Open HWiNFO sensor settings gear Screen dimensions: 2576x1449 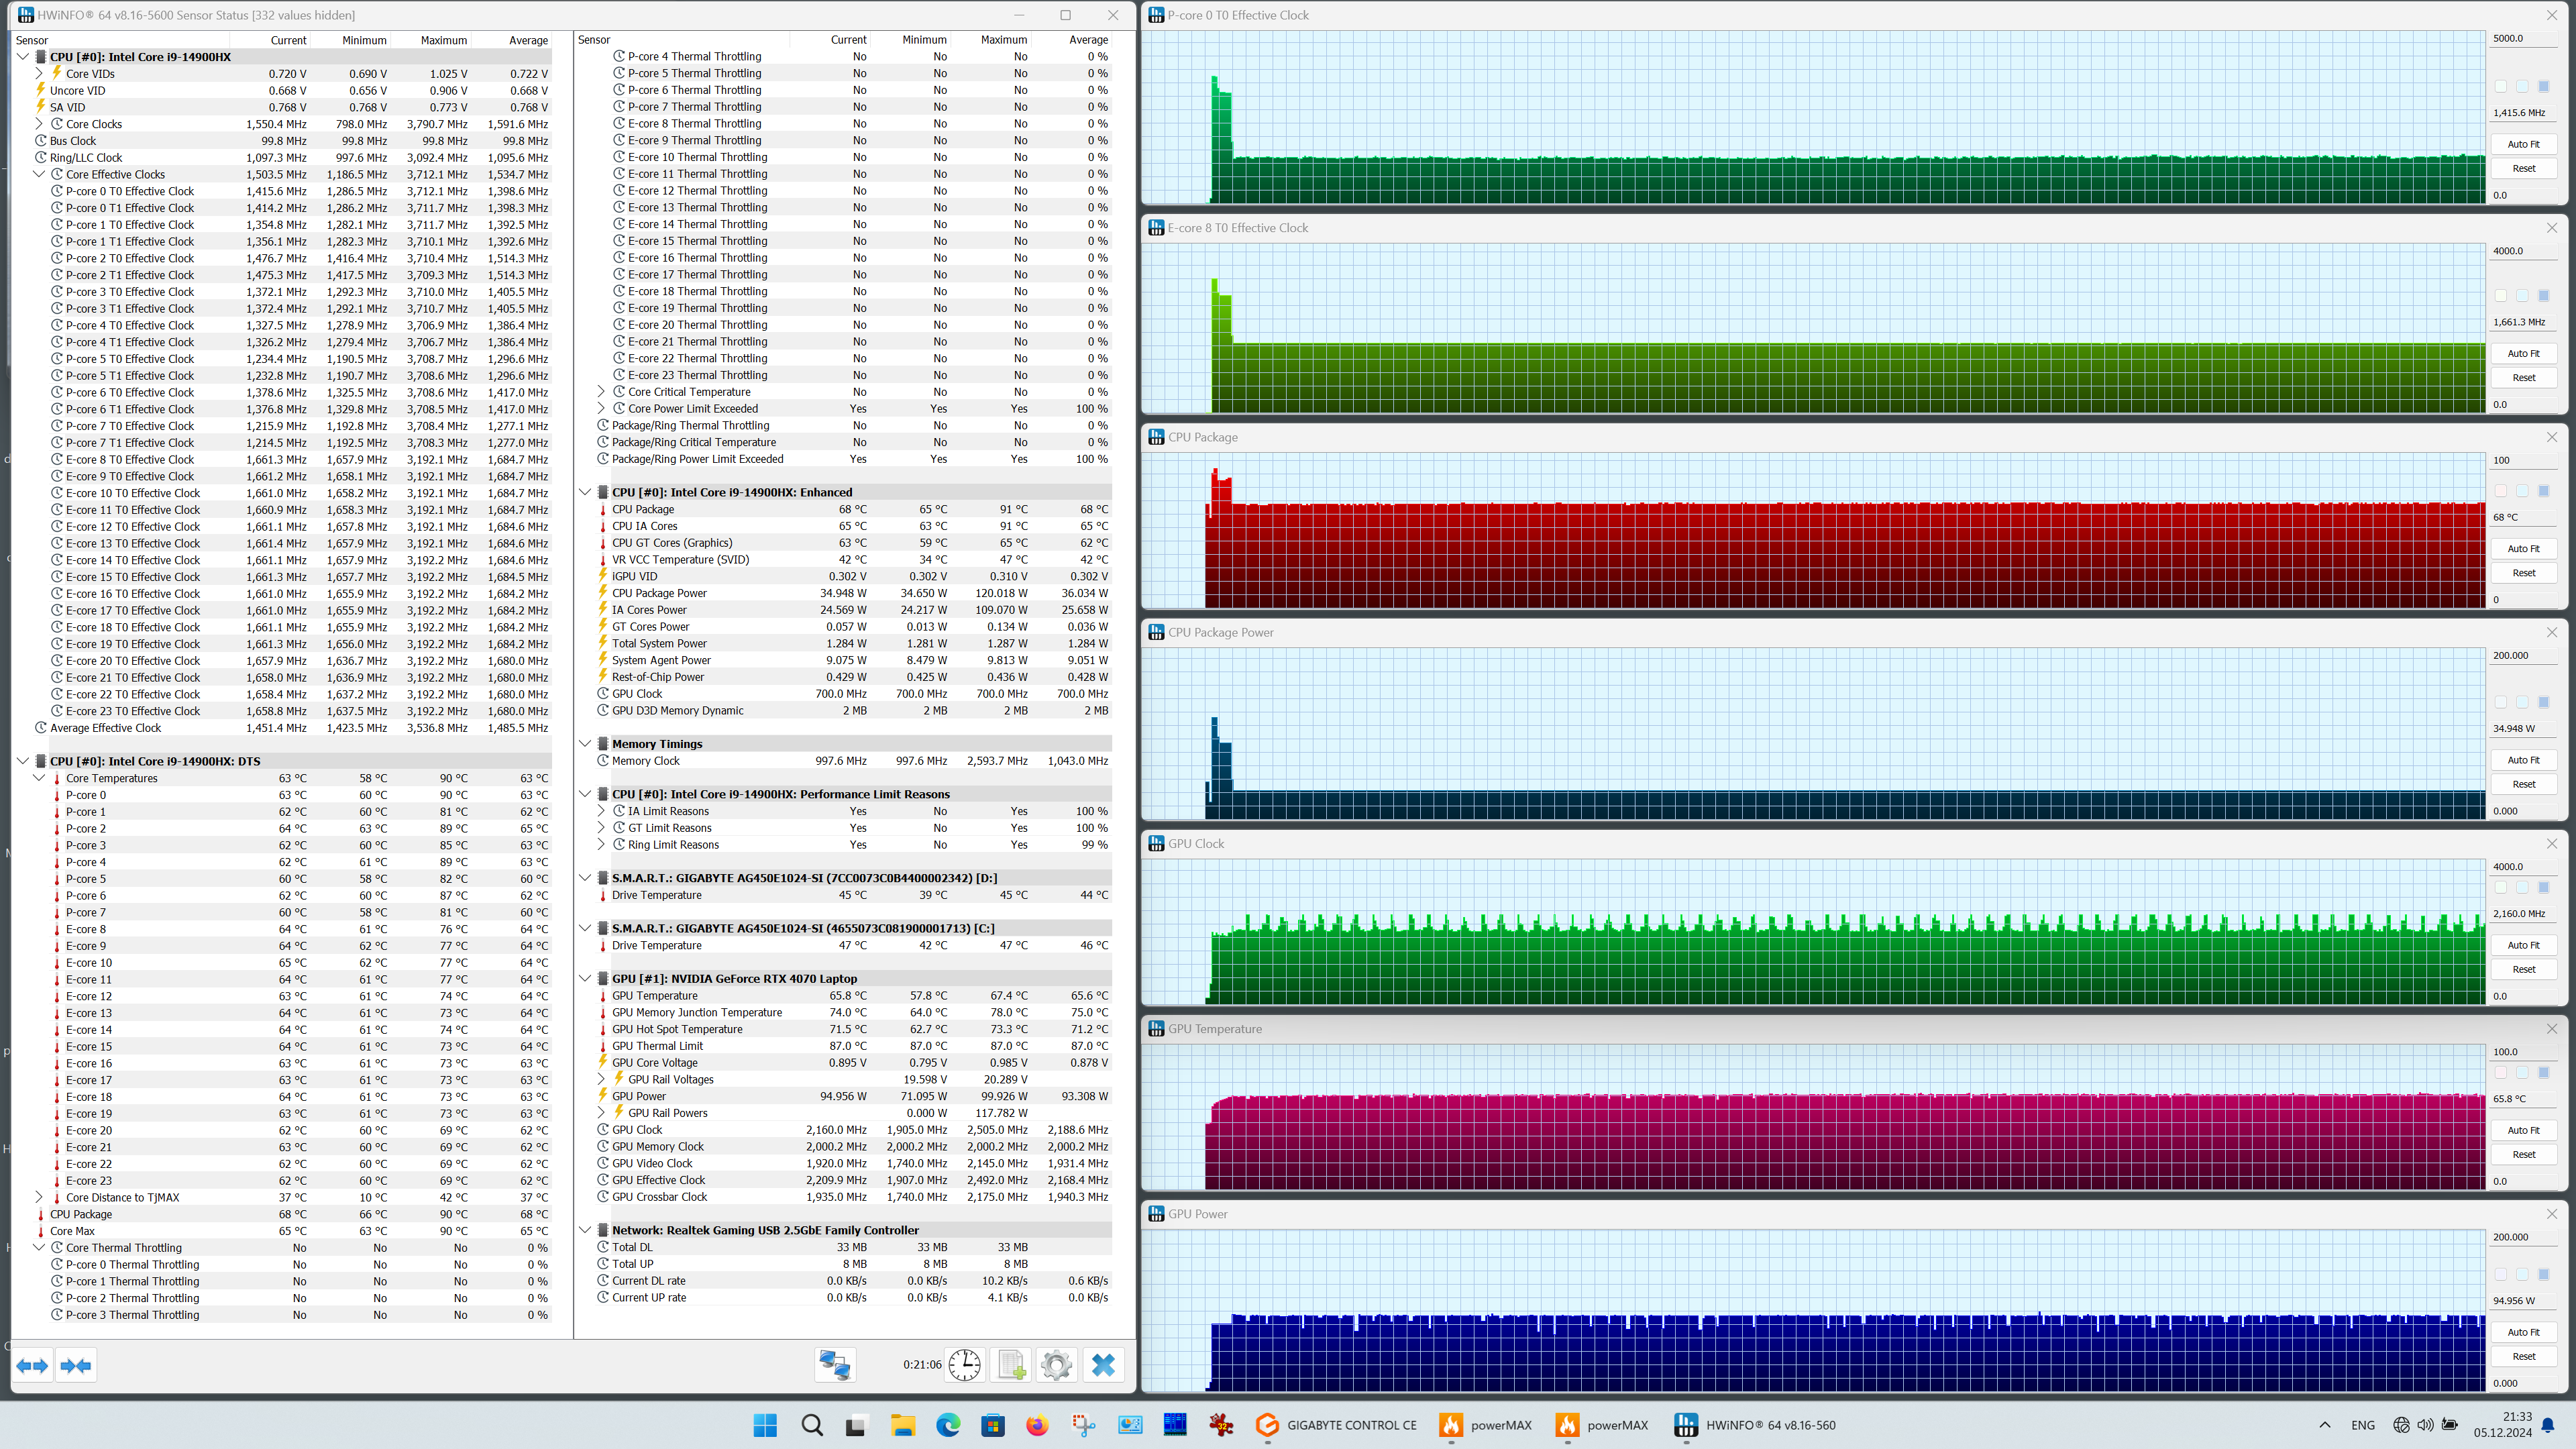[1056, 1365]
